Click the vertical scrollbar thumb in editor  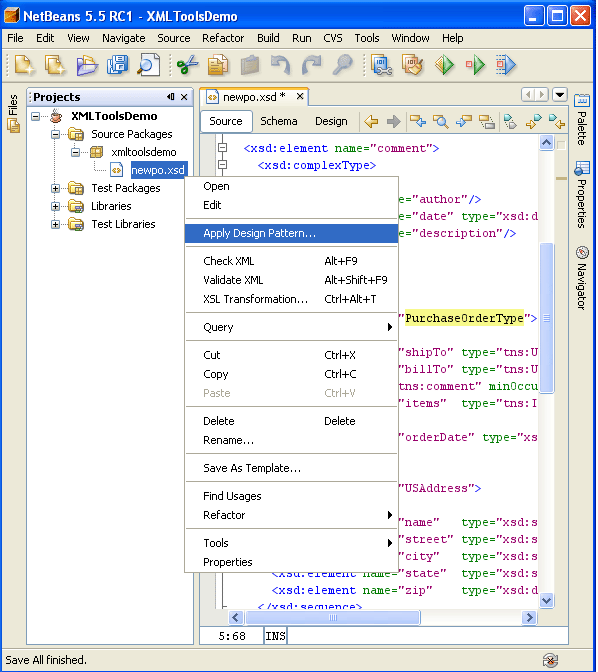click(x=547, y=317)
